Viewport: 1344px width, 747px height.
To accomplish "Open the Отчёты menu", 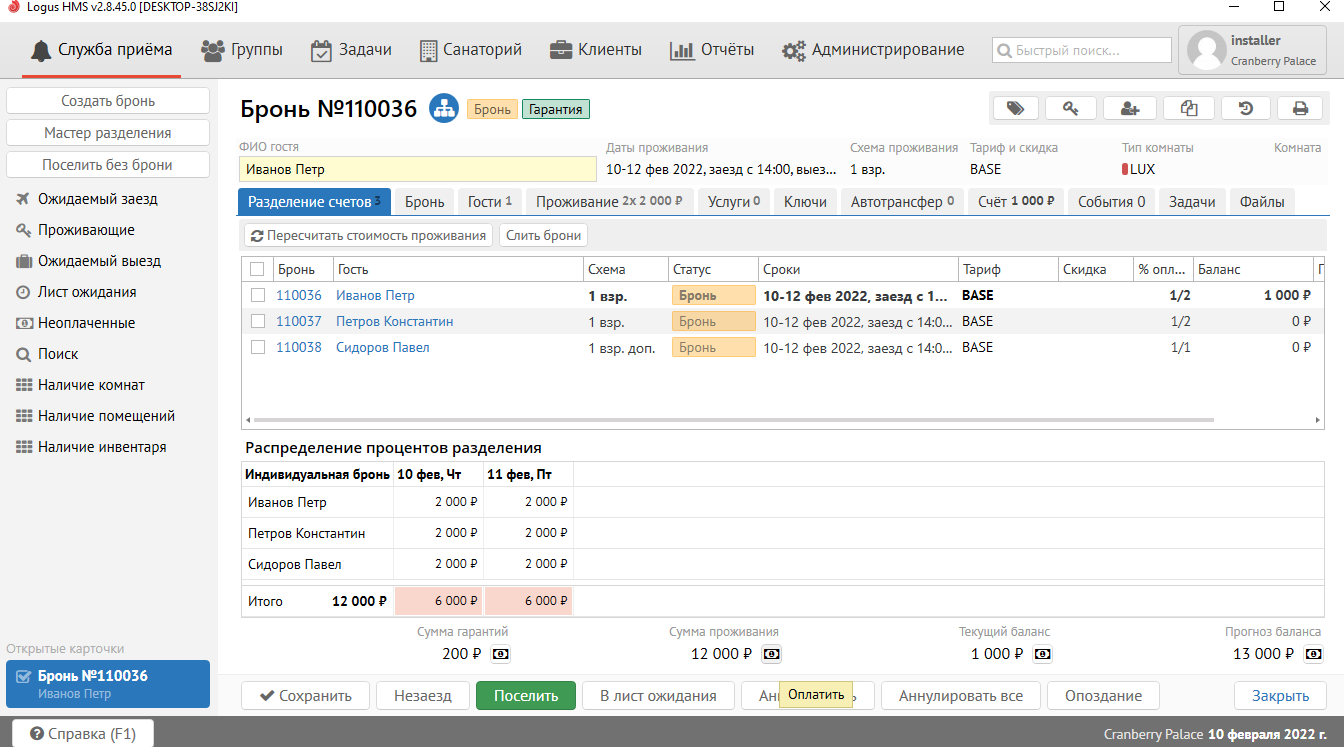I will coord(712,50).
